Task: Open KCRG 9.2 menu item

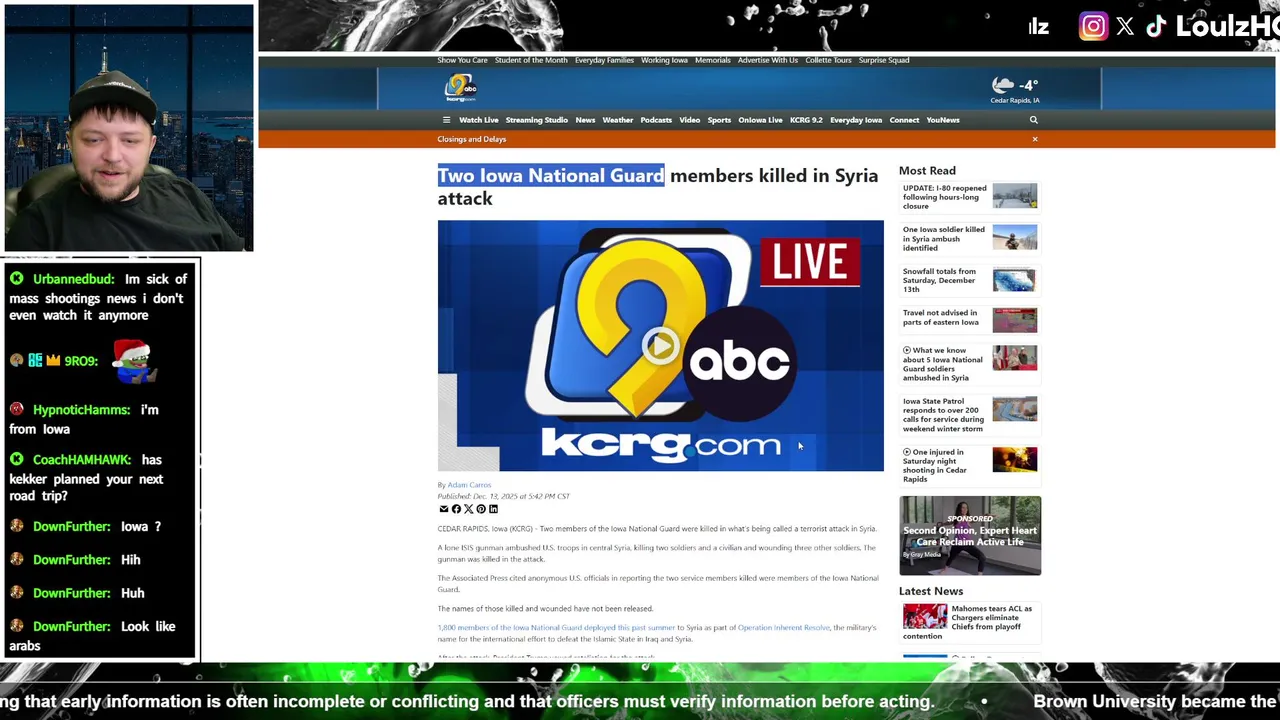Action: click(806, 120)
